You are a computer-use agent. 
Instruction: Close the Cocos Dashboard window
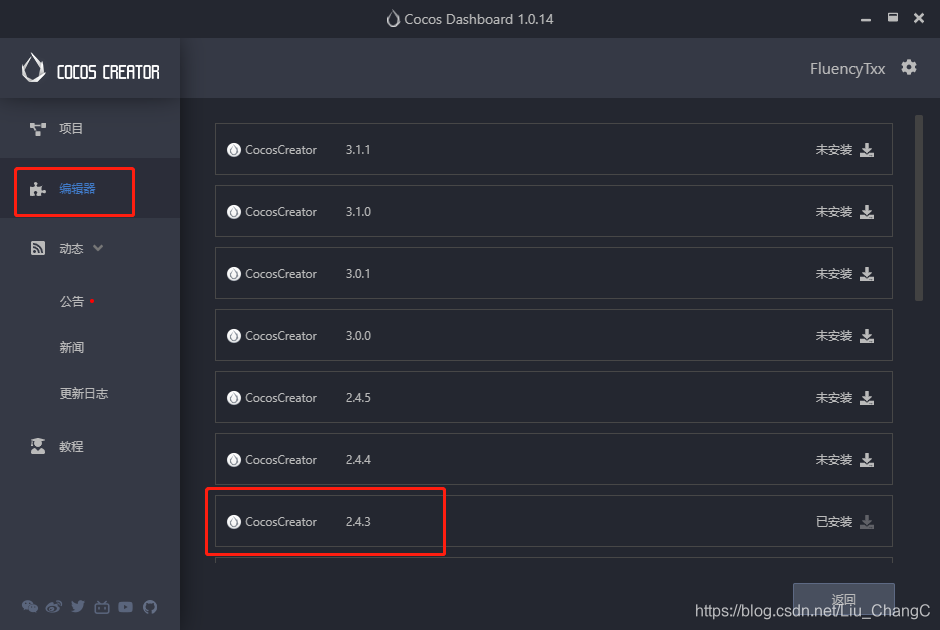point(918,18)
